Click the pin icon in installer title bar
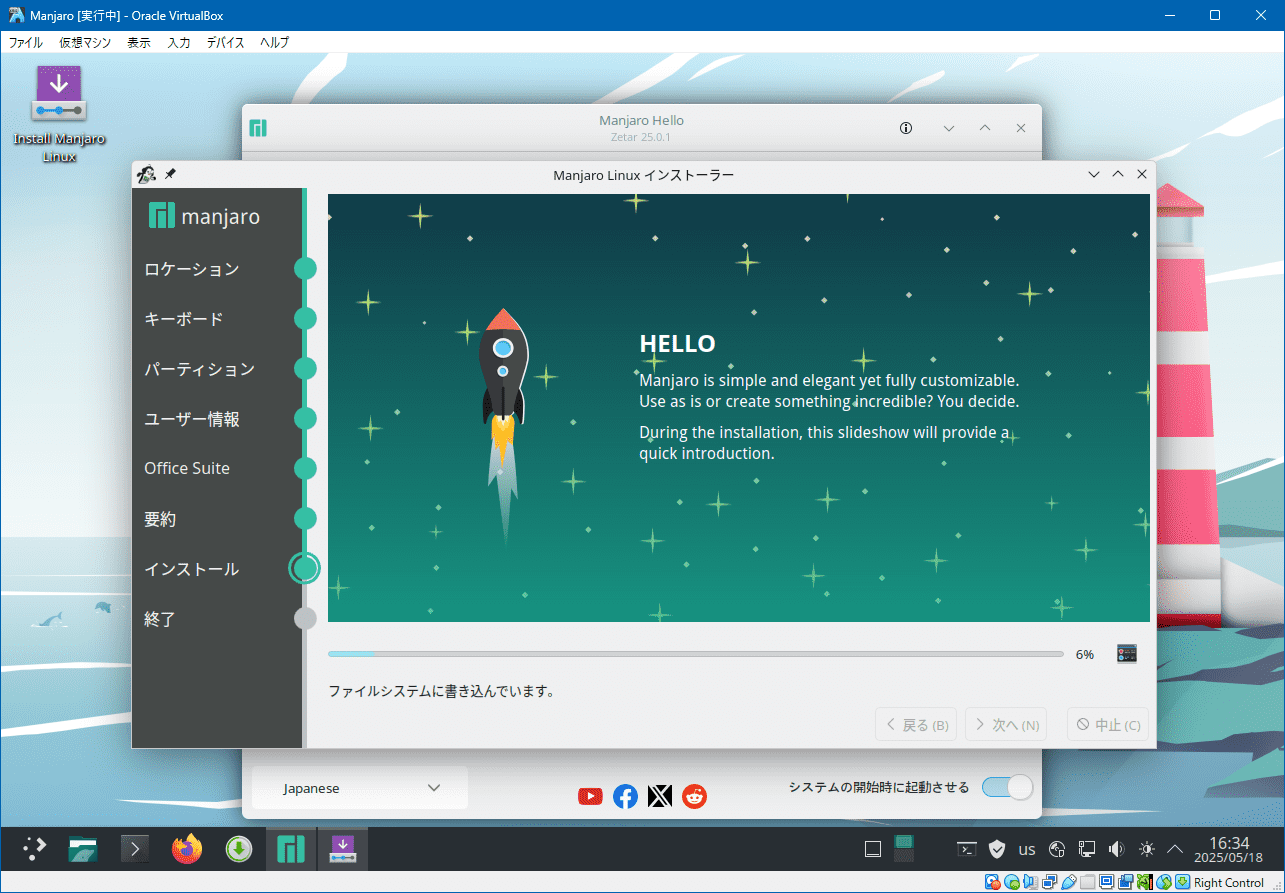 click(170, 174)
